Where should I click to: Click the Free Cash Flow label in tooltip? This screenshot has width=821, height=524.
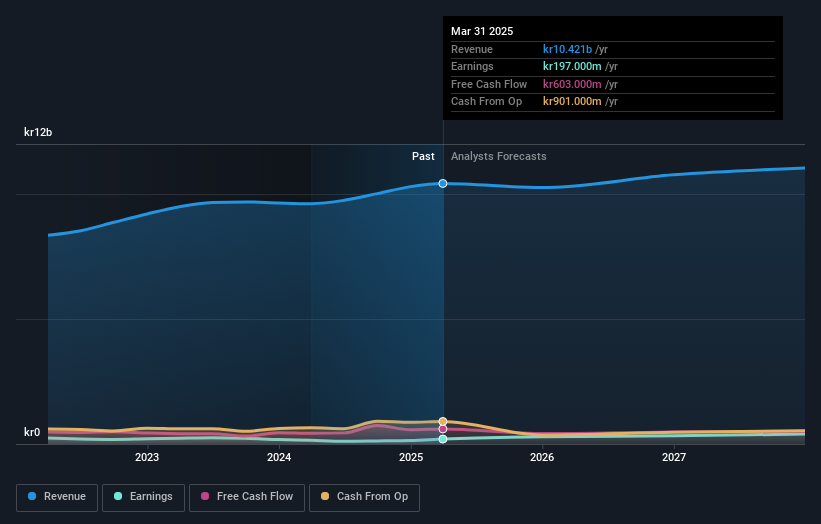click(489, 84)
